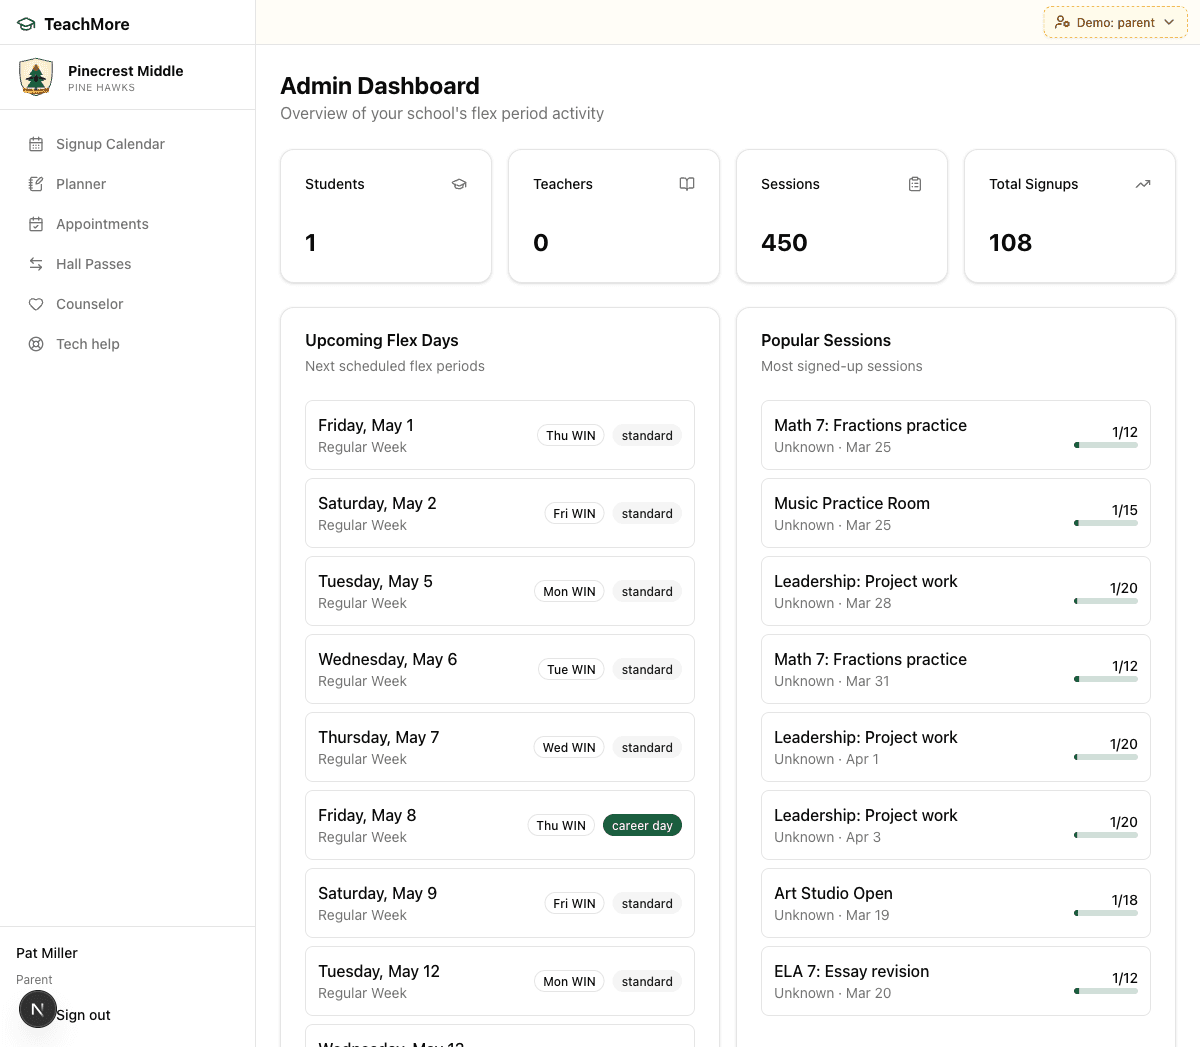Open the Thursday, May 7 flex day
Viewport: 1200px width, 1047px height.
[500, 747]
